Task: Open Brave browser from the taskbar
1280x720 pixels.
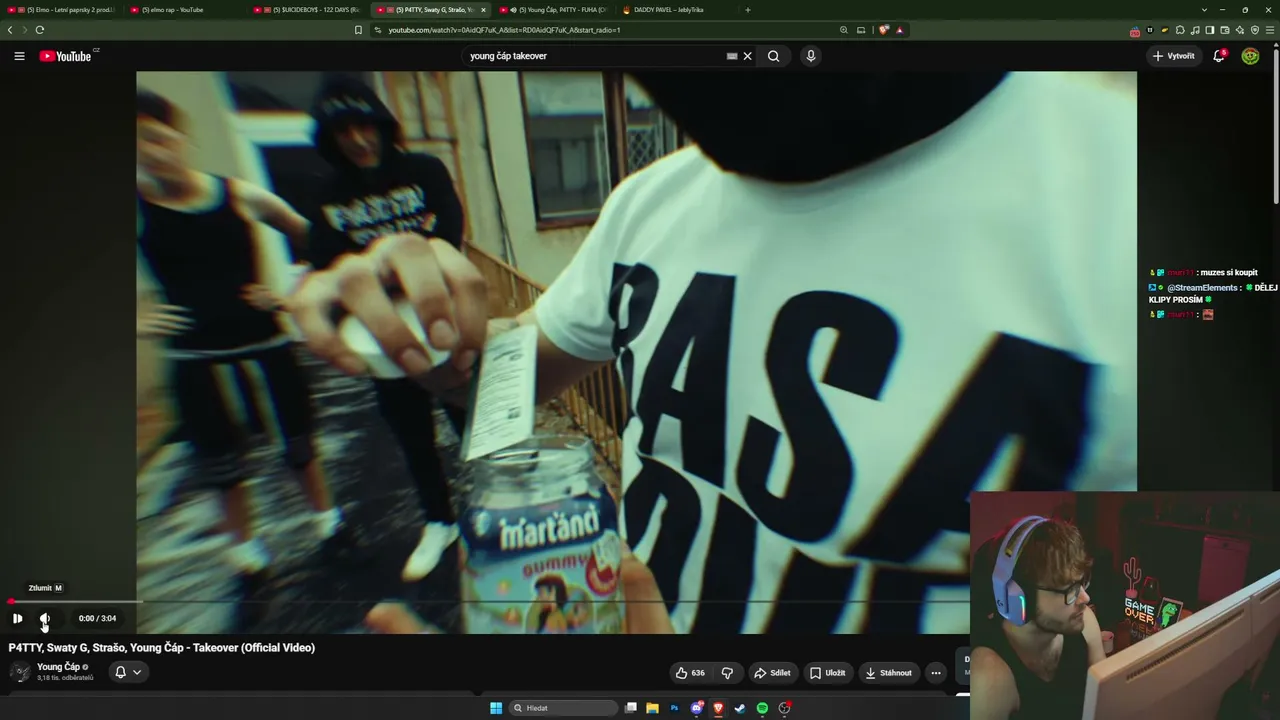Action: pyautogui.click(x=718, y=708)
